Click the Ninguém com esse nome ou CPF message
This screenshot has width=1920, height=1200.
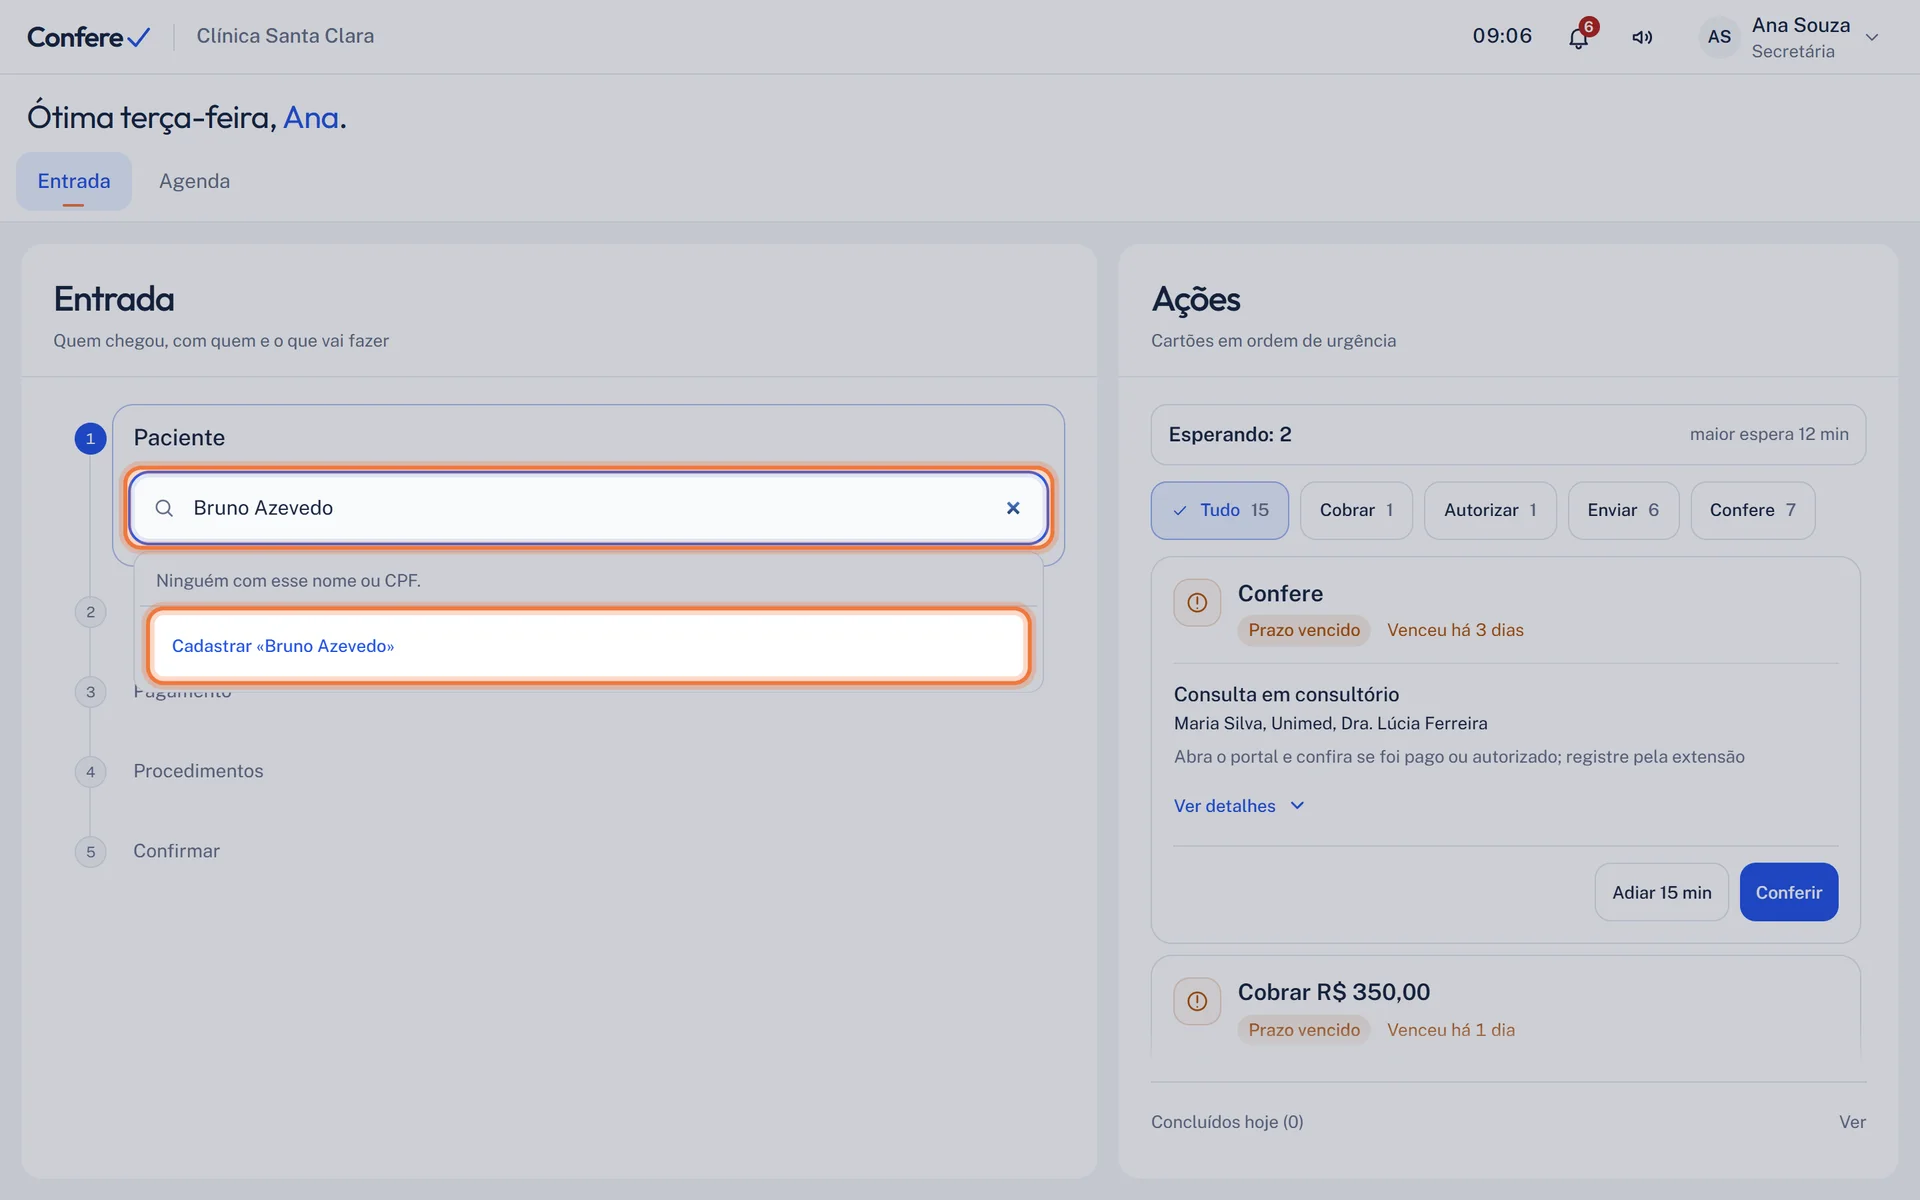[x=288, y=581]
